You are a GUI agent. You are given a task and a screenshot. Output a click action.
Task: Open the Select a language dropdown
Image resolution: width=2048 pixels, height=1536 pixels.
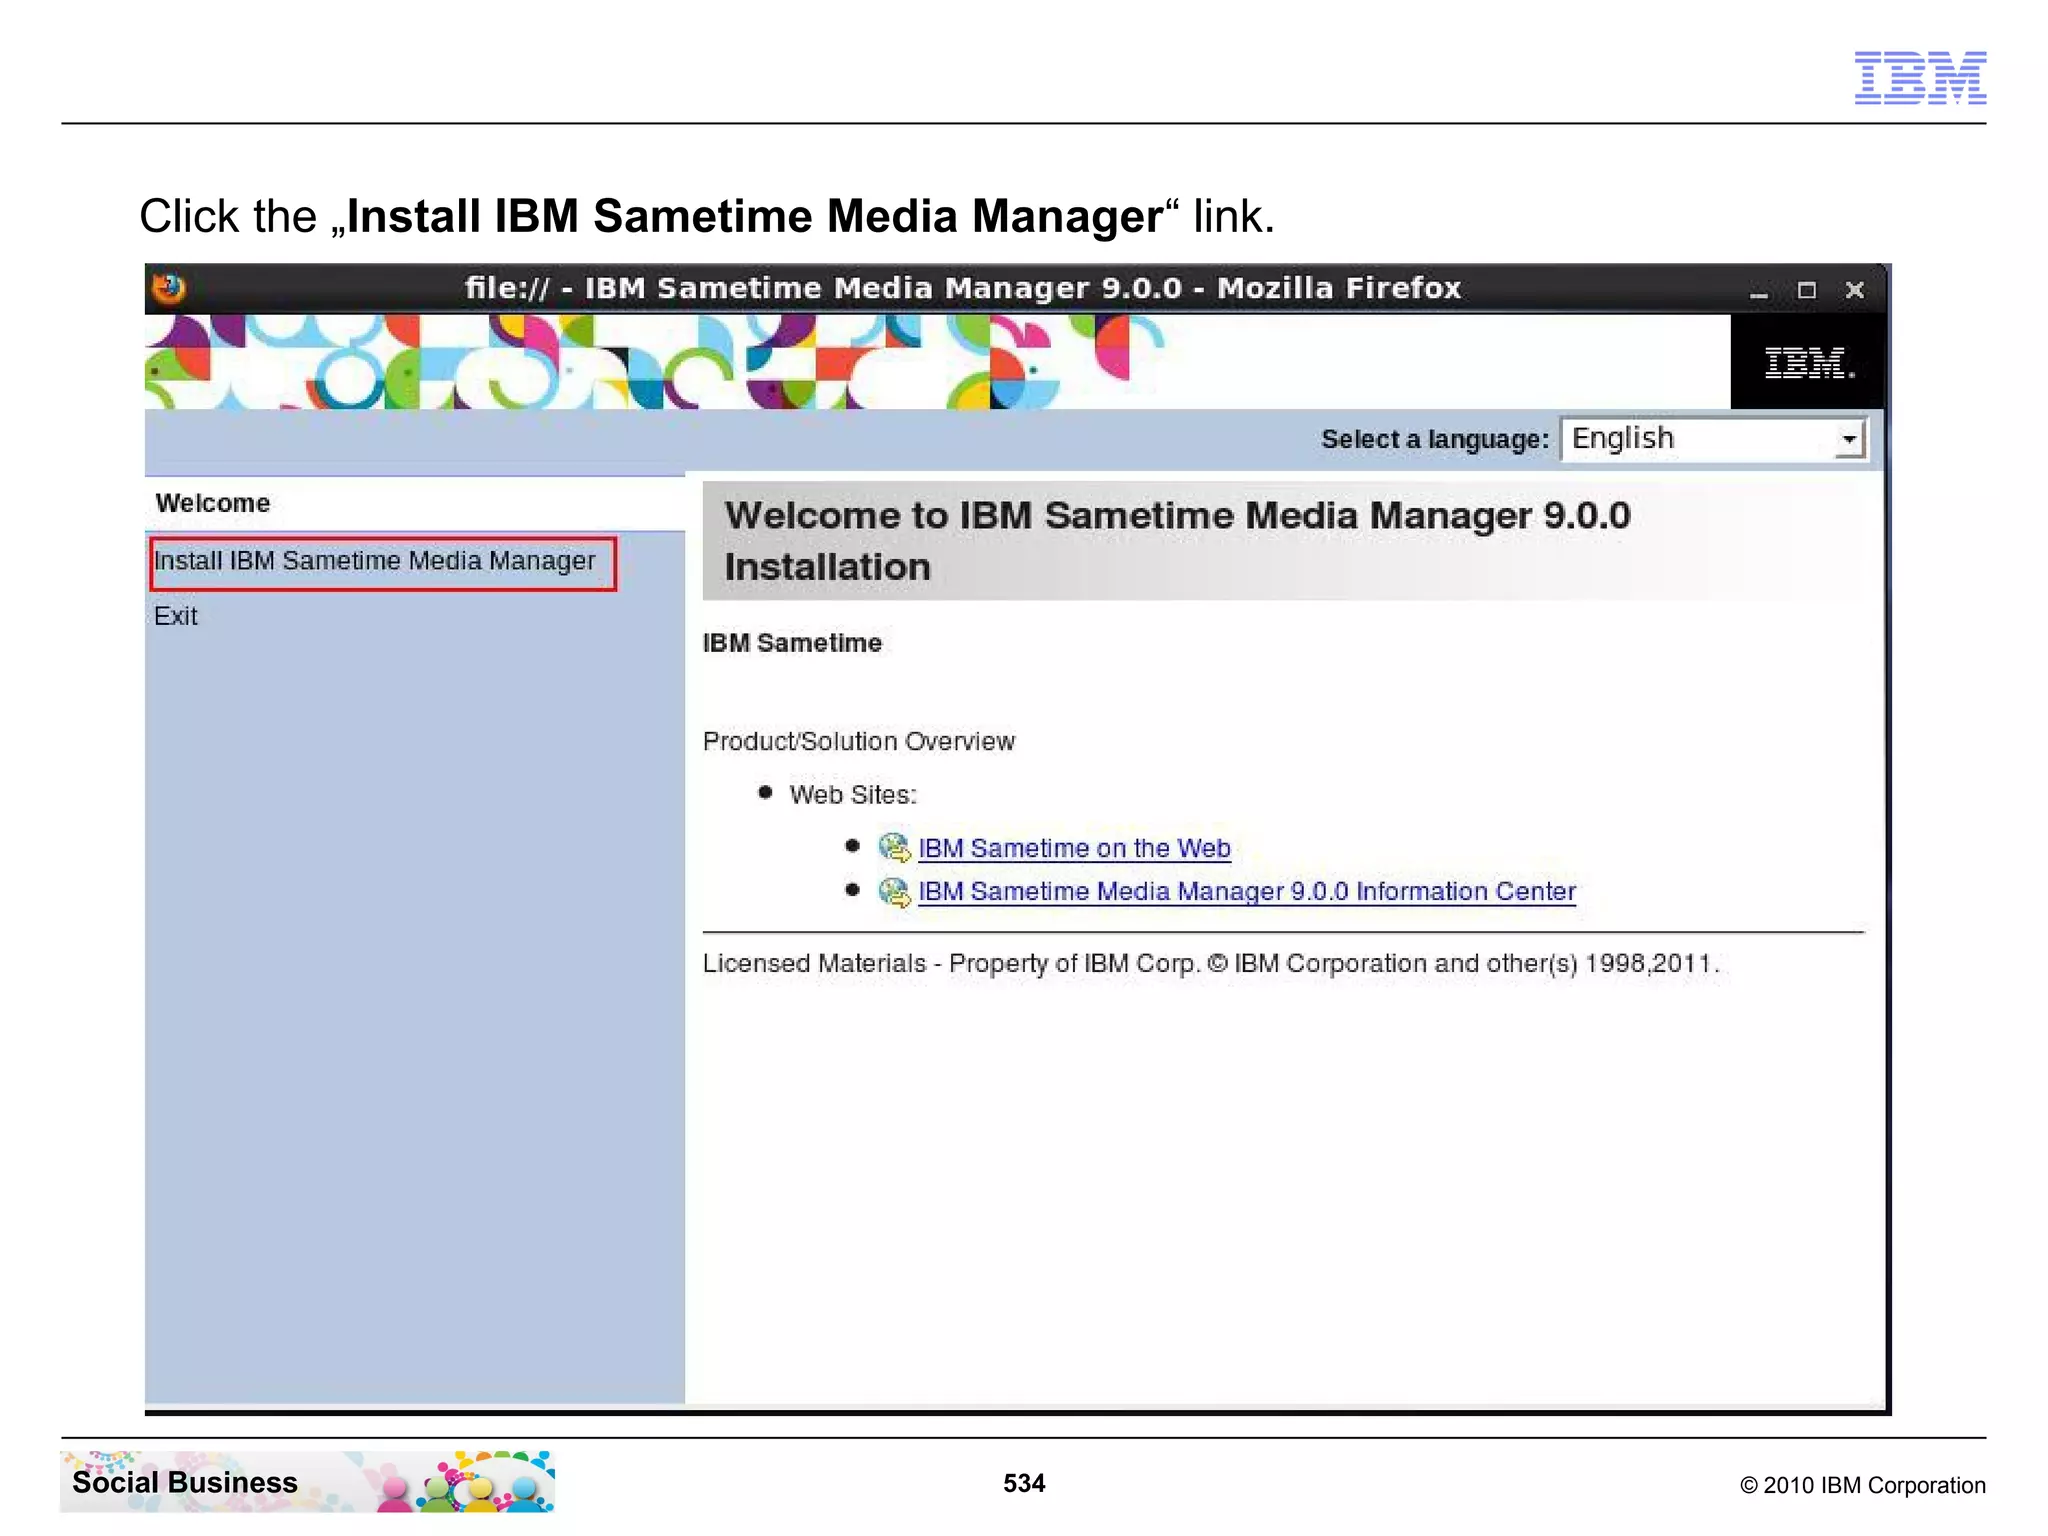(x=1713, y=439)
